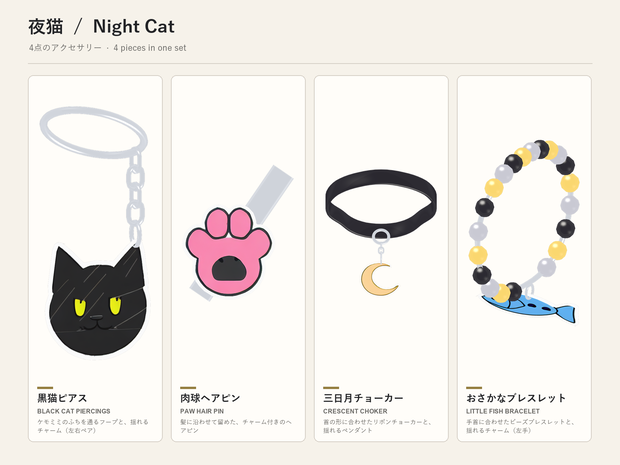Click the CRESCENT CHOKER subtitle
Image resolution: width=620 pixels, height=465 pixels.
click(355, 411)
